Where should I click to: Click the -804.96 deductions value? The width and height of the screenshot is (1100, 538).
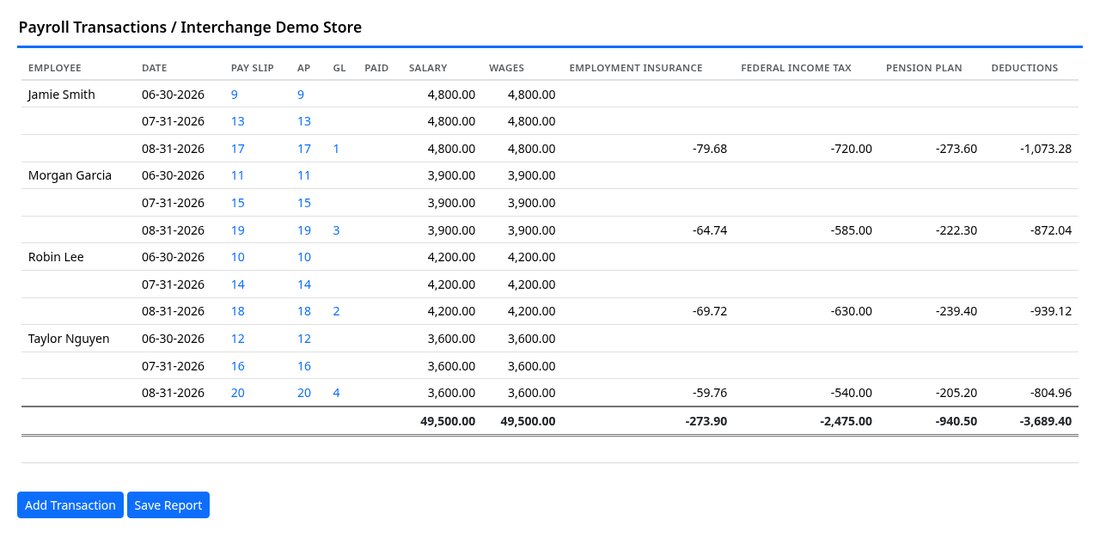1051,393
